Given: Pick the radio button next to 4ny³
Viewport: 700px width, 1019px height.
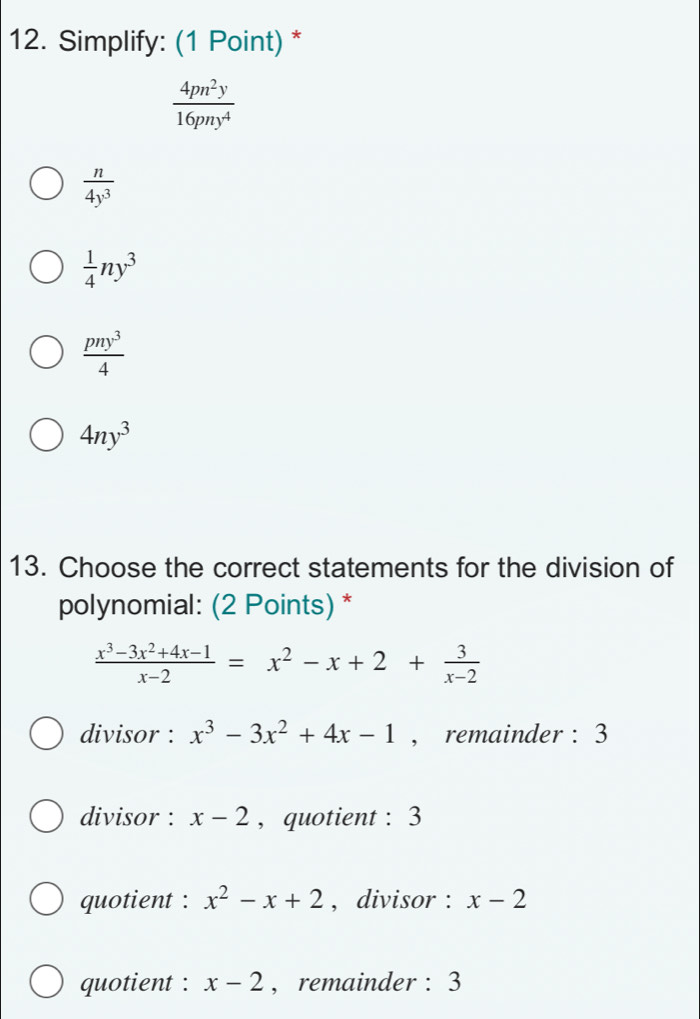Looking at the screenshot, I should [x=46, y=436].
